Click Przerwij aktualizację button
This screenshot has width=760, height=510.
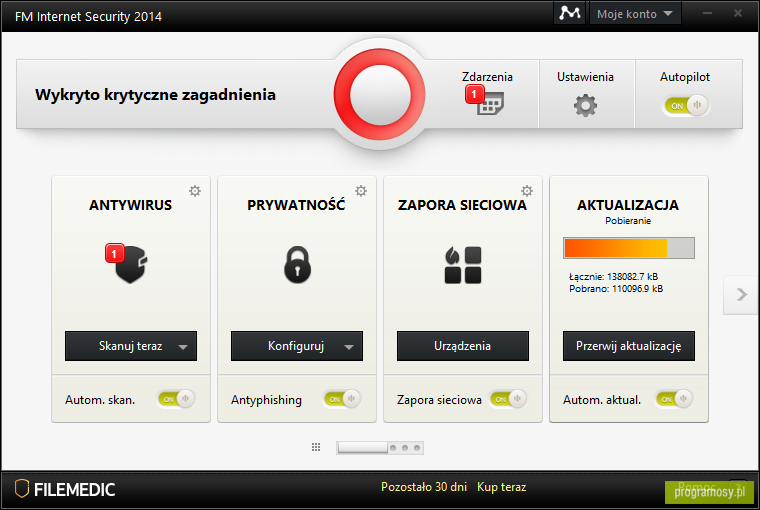point(629,346)
